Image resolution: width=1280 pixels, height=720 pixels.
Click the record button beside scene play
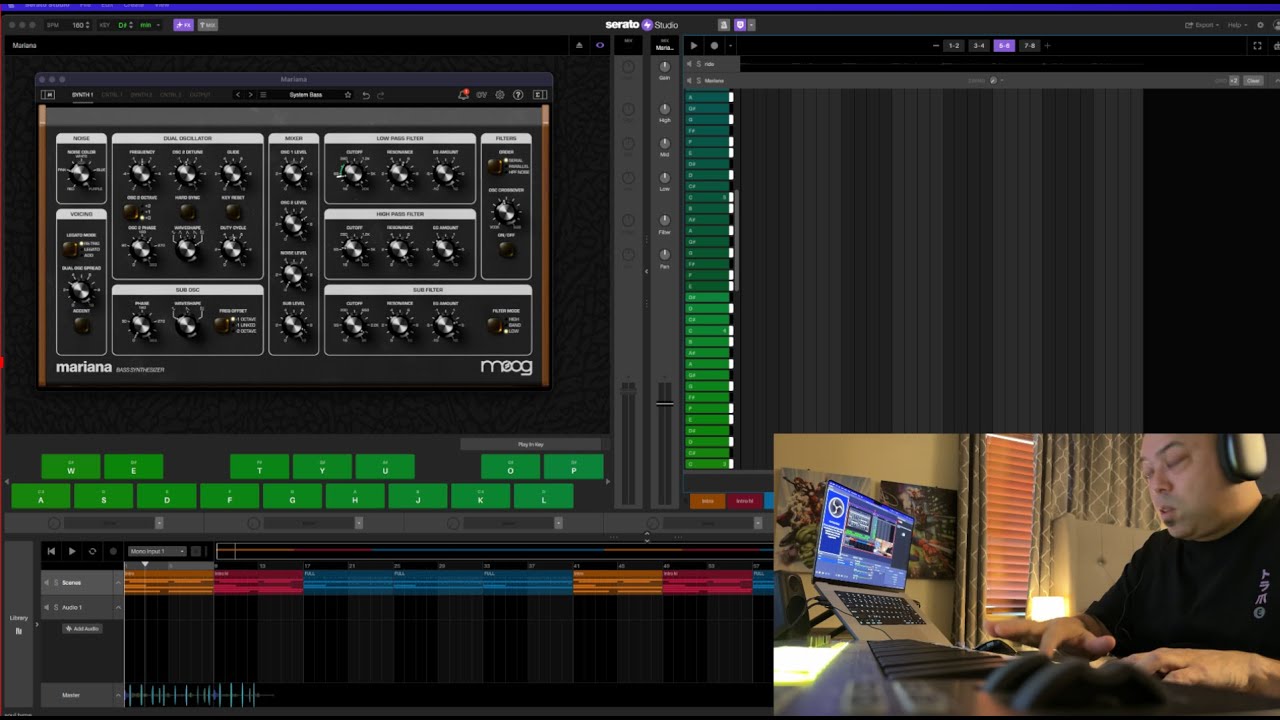click(714, 45)
